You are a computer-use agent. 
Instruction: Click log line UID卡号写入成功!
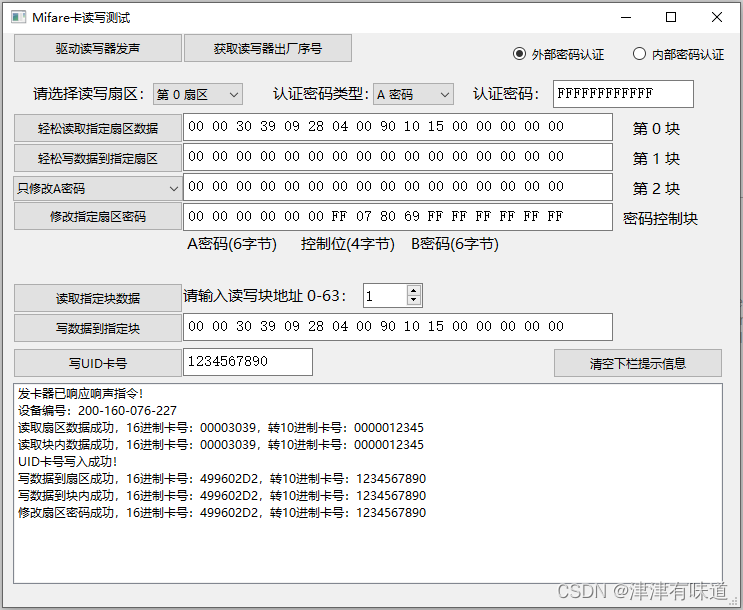tap(68, 462)
